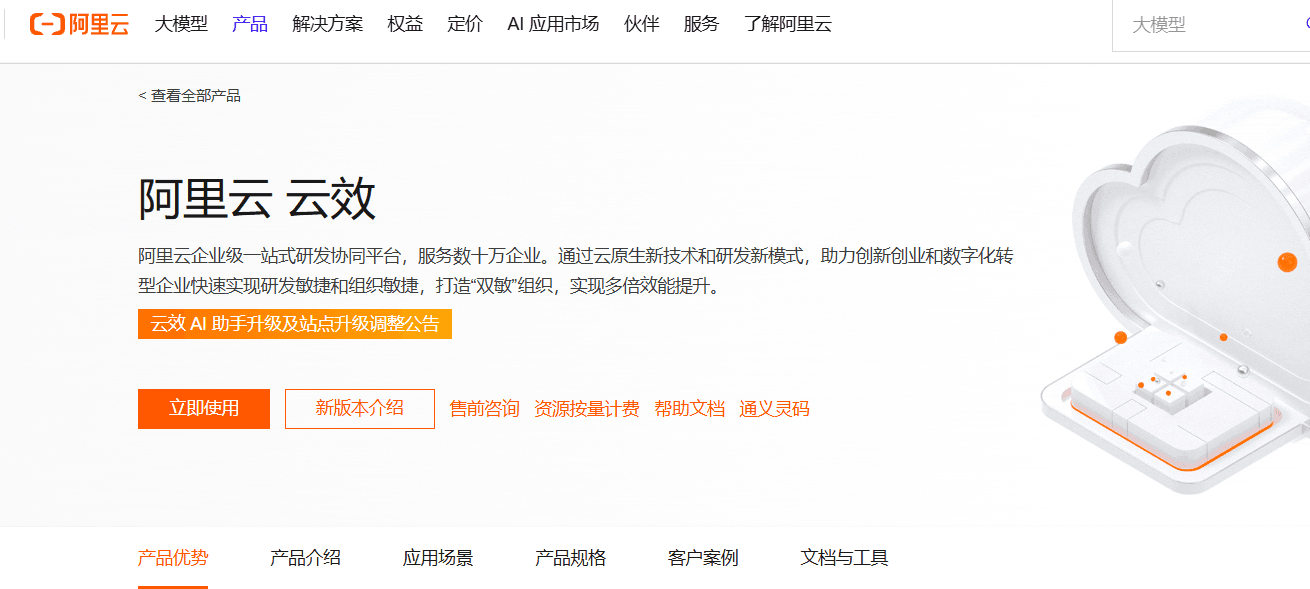
Task: Go back via 查看全部产品 link
Action: coord(190,96)
